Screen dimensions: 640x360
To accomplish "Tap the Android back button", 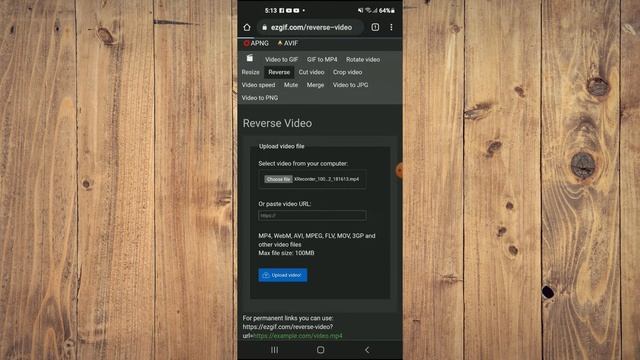I will point(367,350).
